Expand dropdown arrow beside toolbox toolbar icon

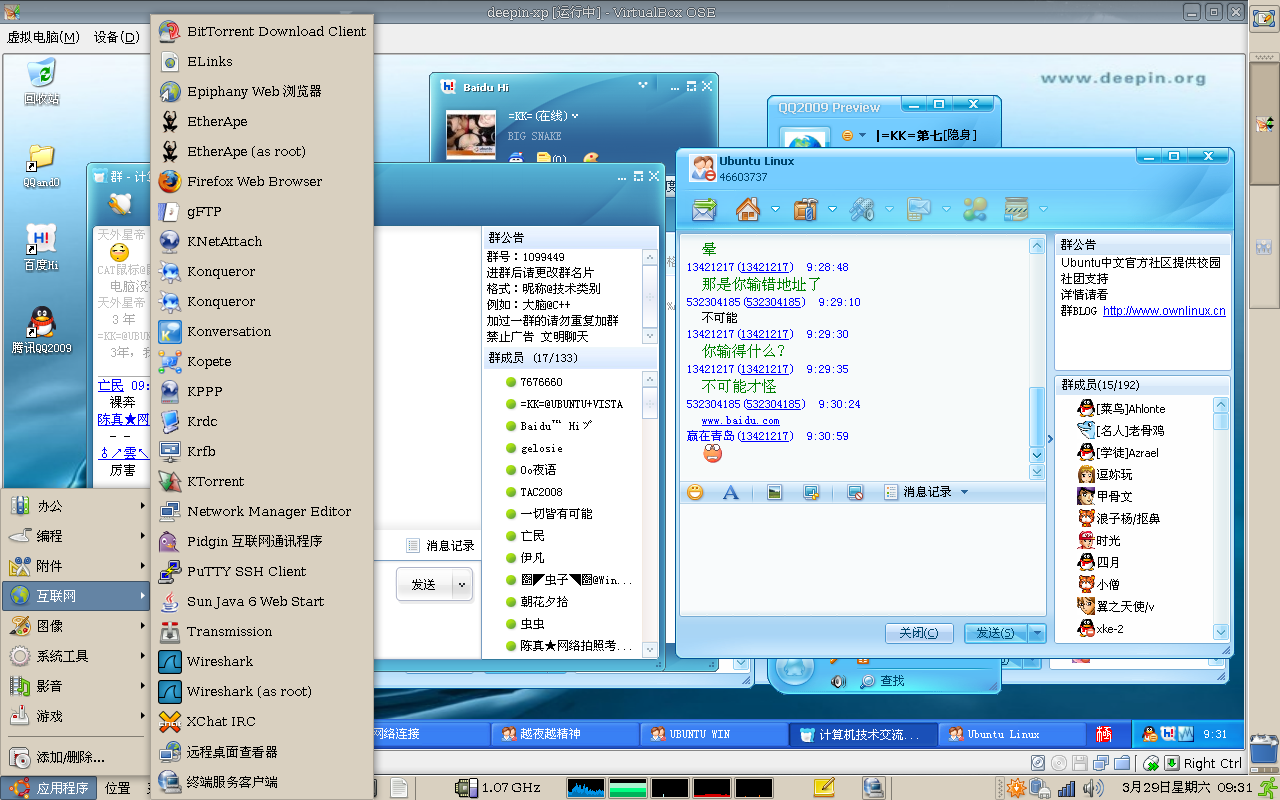click(x=832, y=209)
